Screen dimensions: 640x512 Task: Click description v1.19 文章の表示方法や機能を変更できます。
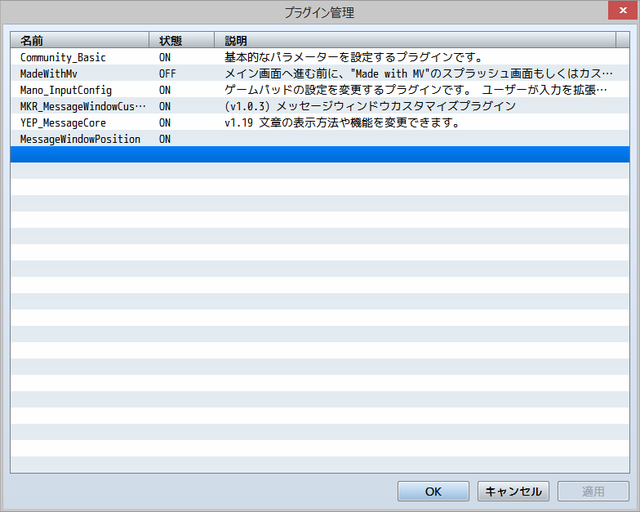[x=342, y=122]
